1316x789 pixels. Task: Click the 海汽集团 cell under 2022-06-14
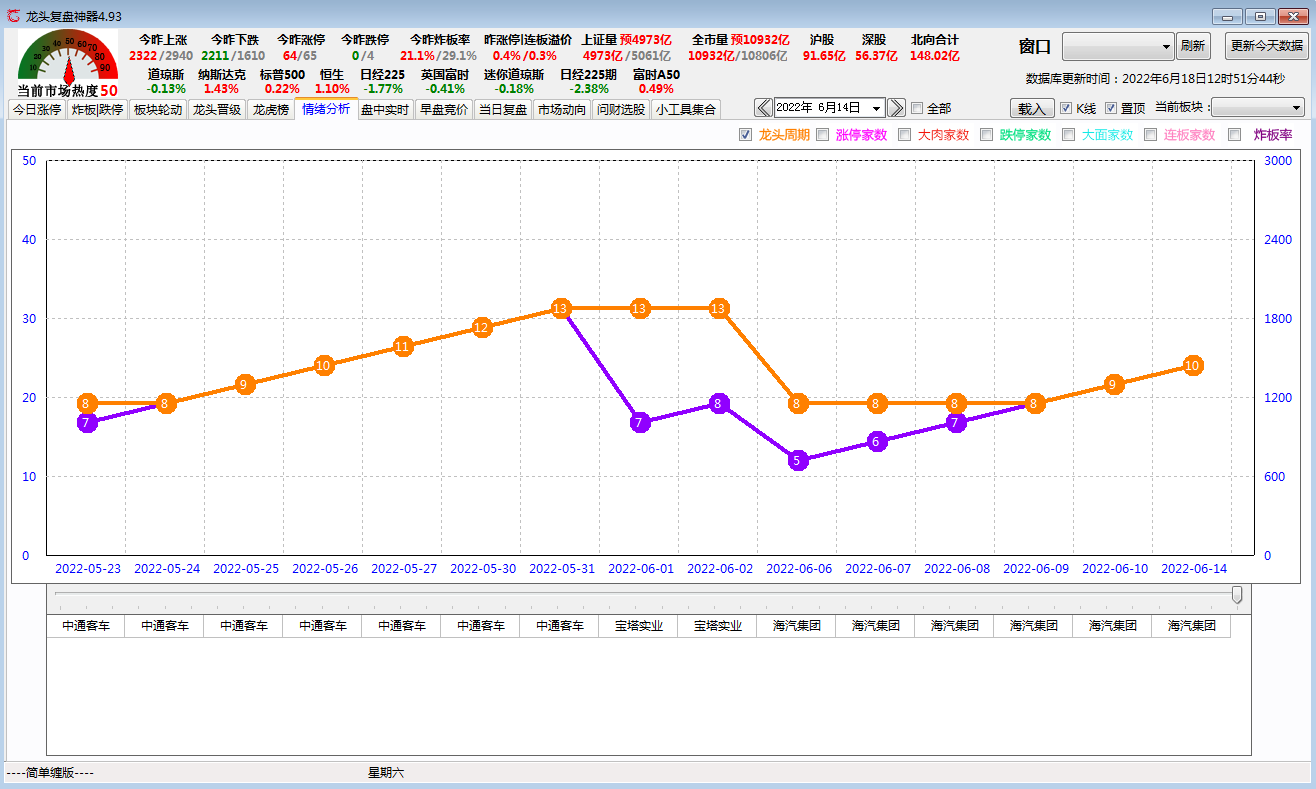1192,626
